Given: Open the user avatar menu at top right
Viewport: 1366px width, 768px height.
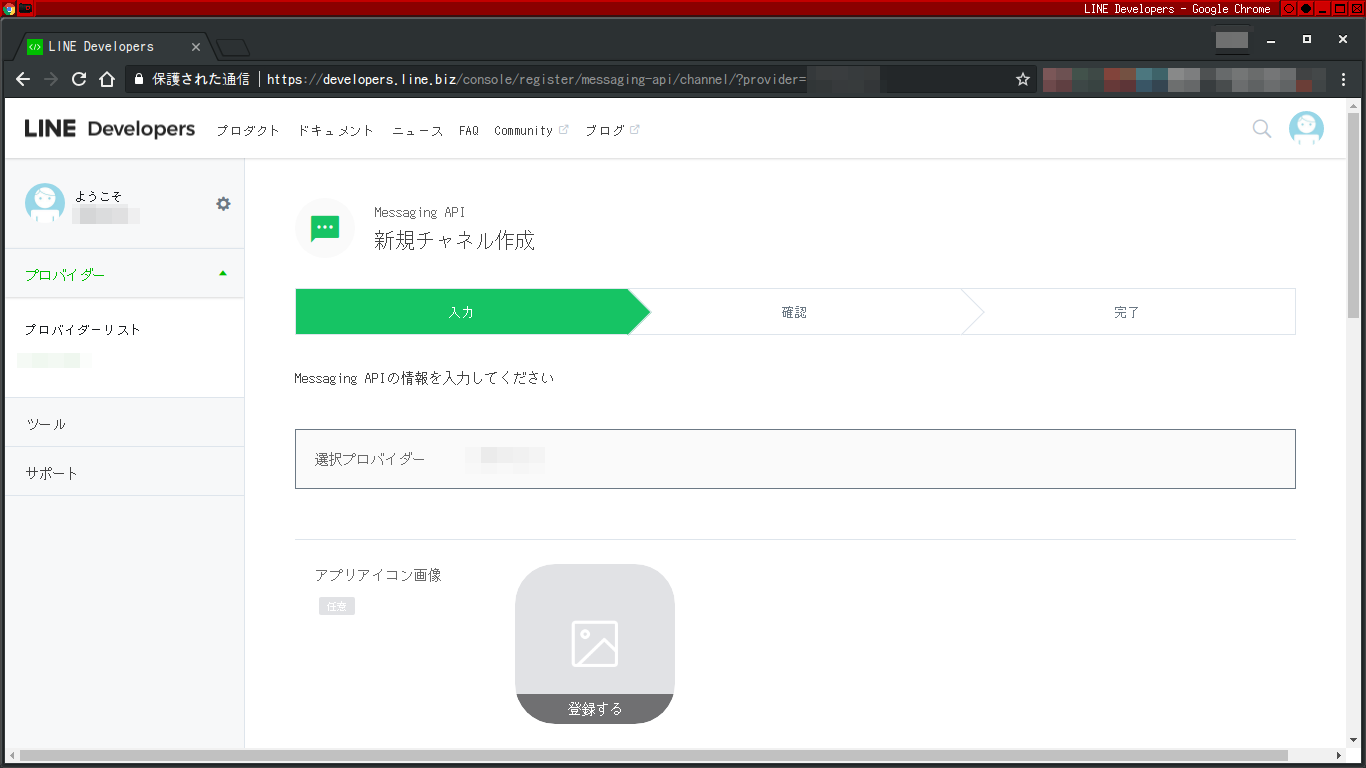Looking at the screenshot, I should pos(1306,128).
